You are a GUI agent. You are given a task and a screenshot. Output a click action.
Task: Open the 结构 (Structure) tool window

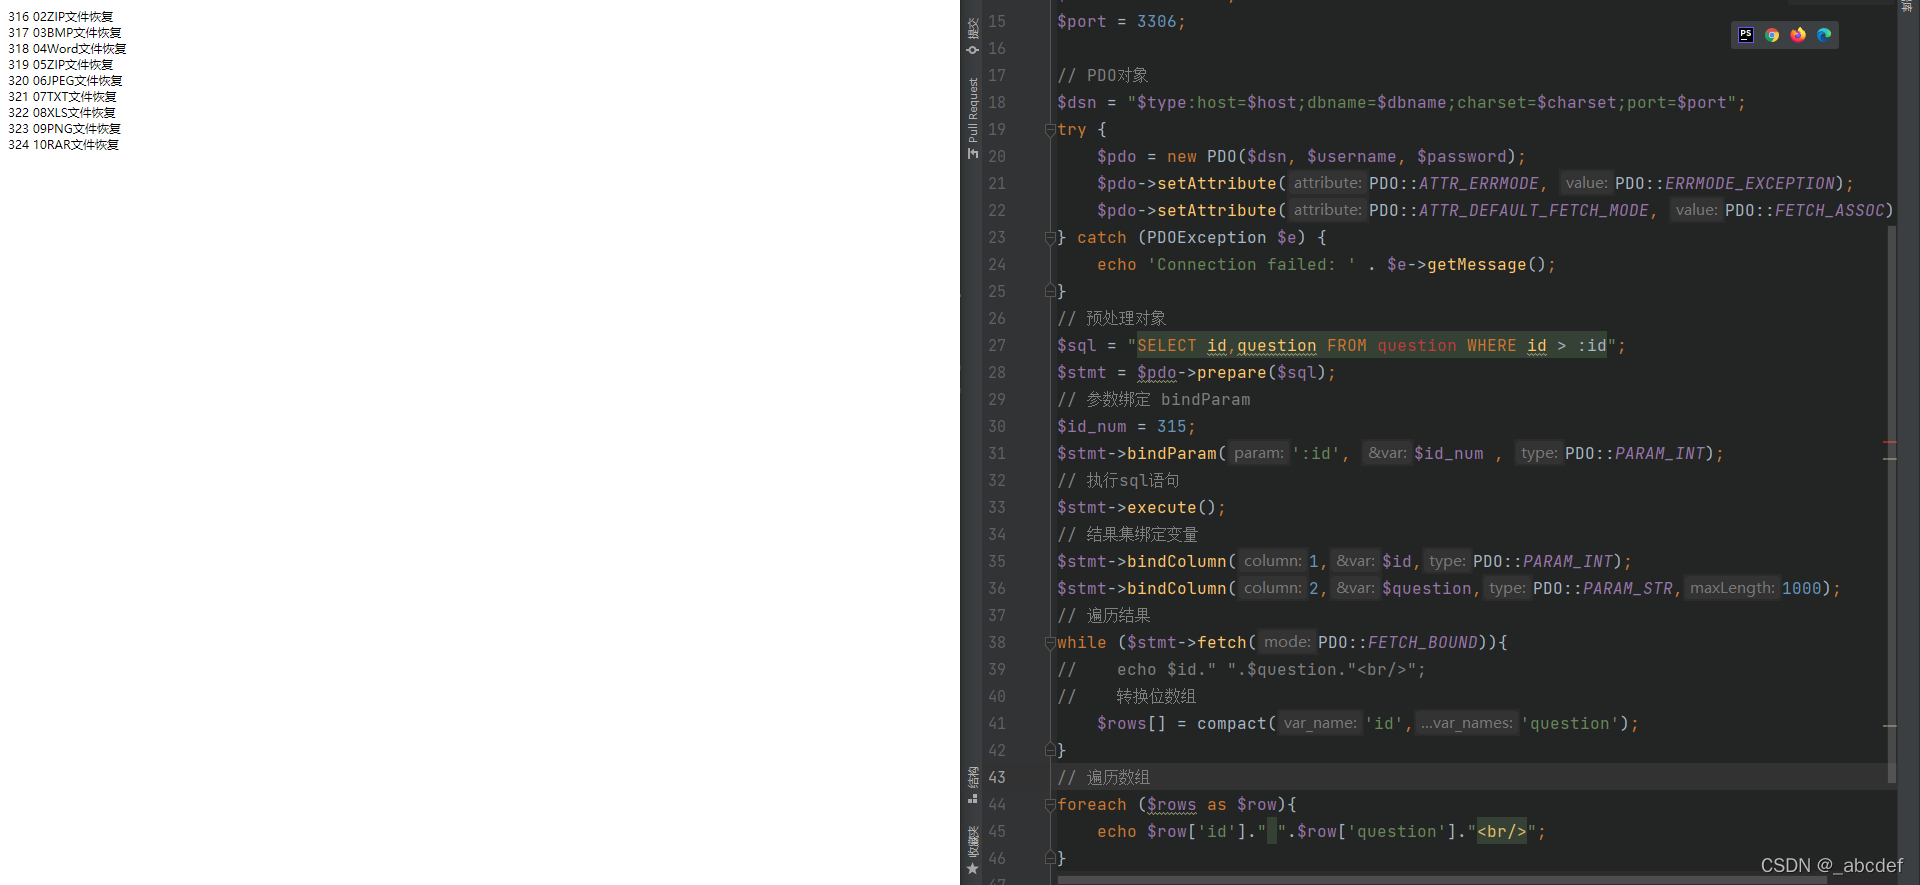[972, 785]
